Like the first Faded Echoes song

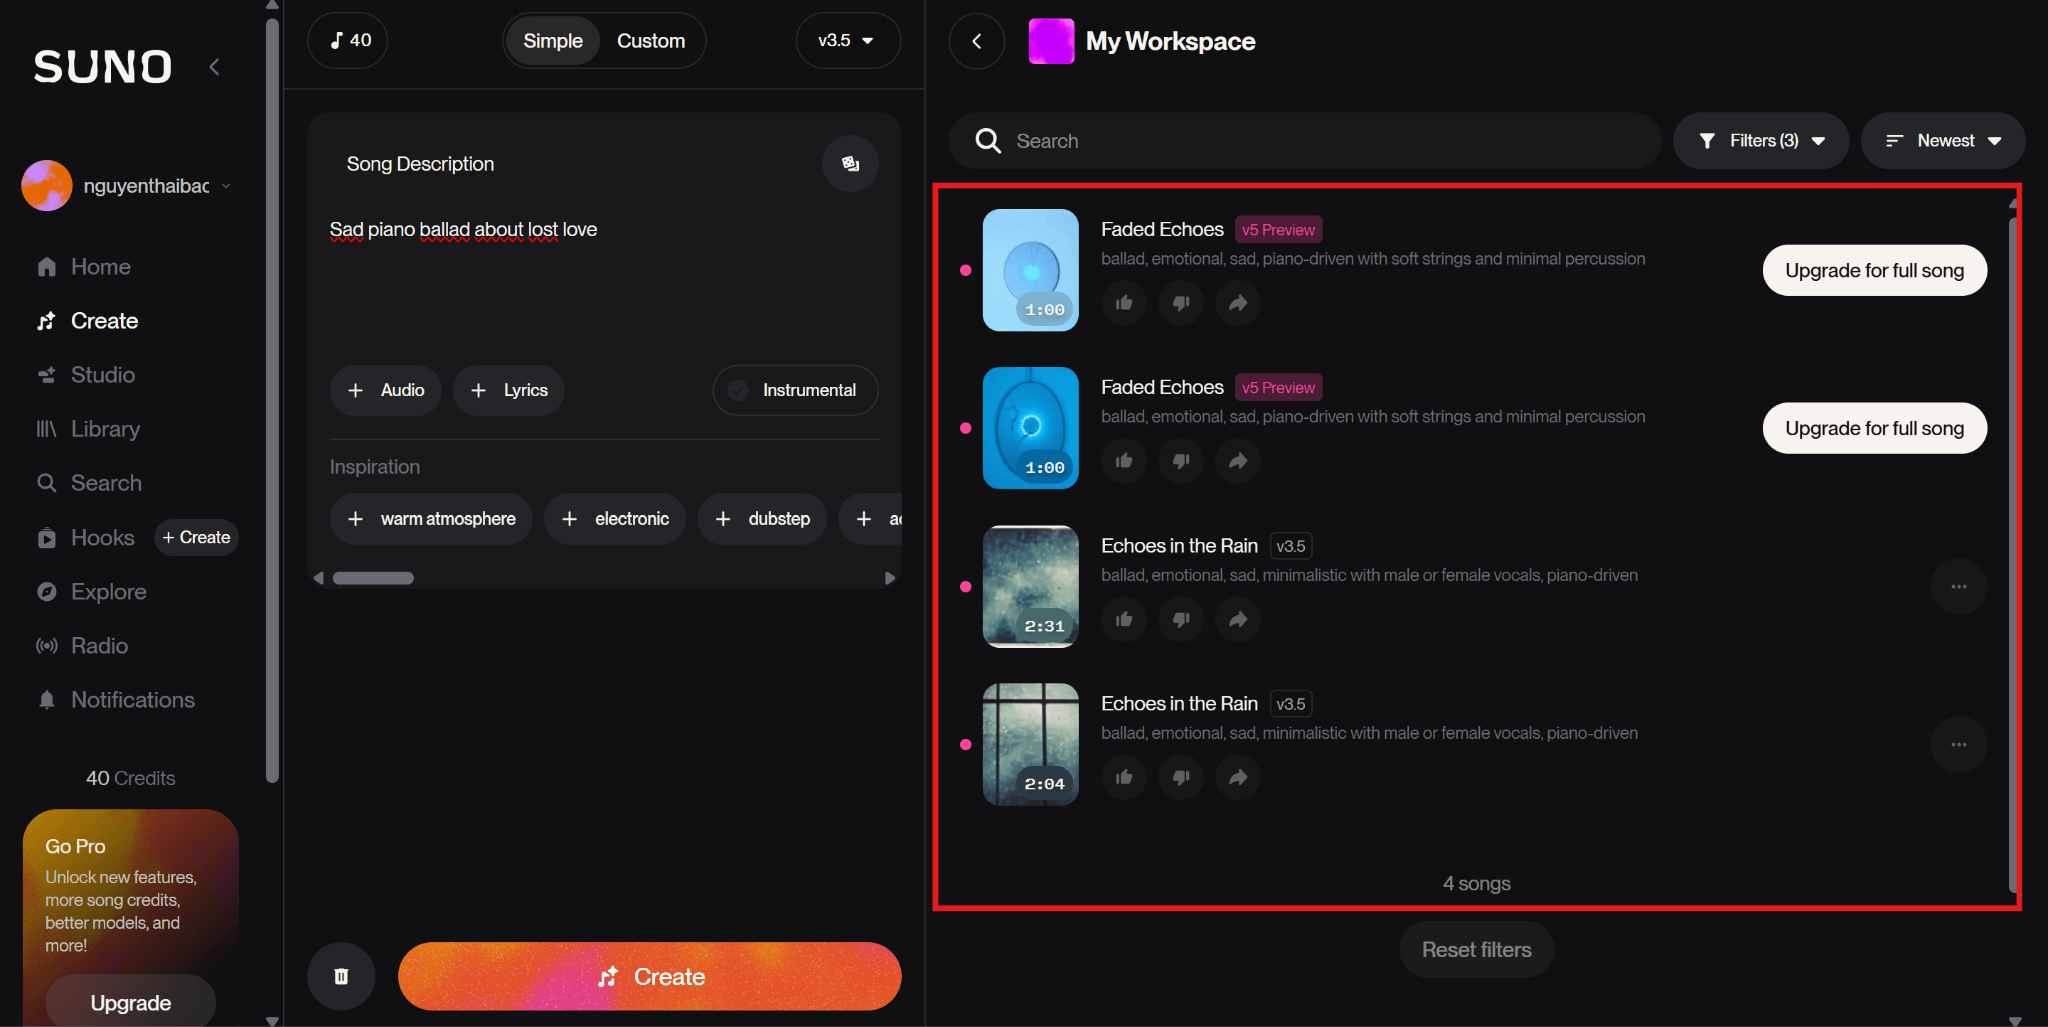coord(1124,303)
